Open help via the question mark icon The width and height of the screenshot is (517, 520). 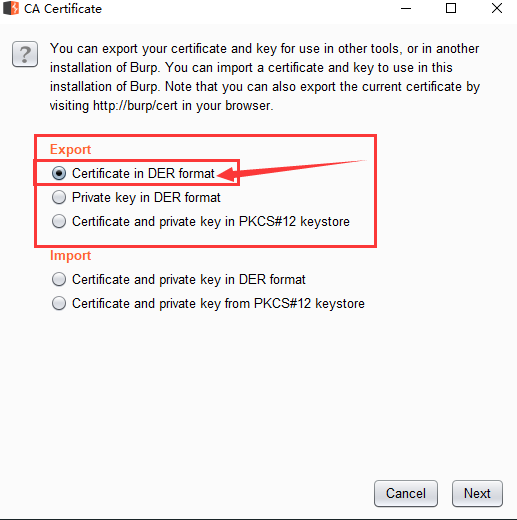(25, 54)
